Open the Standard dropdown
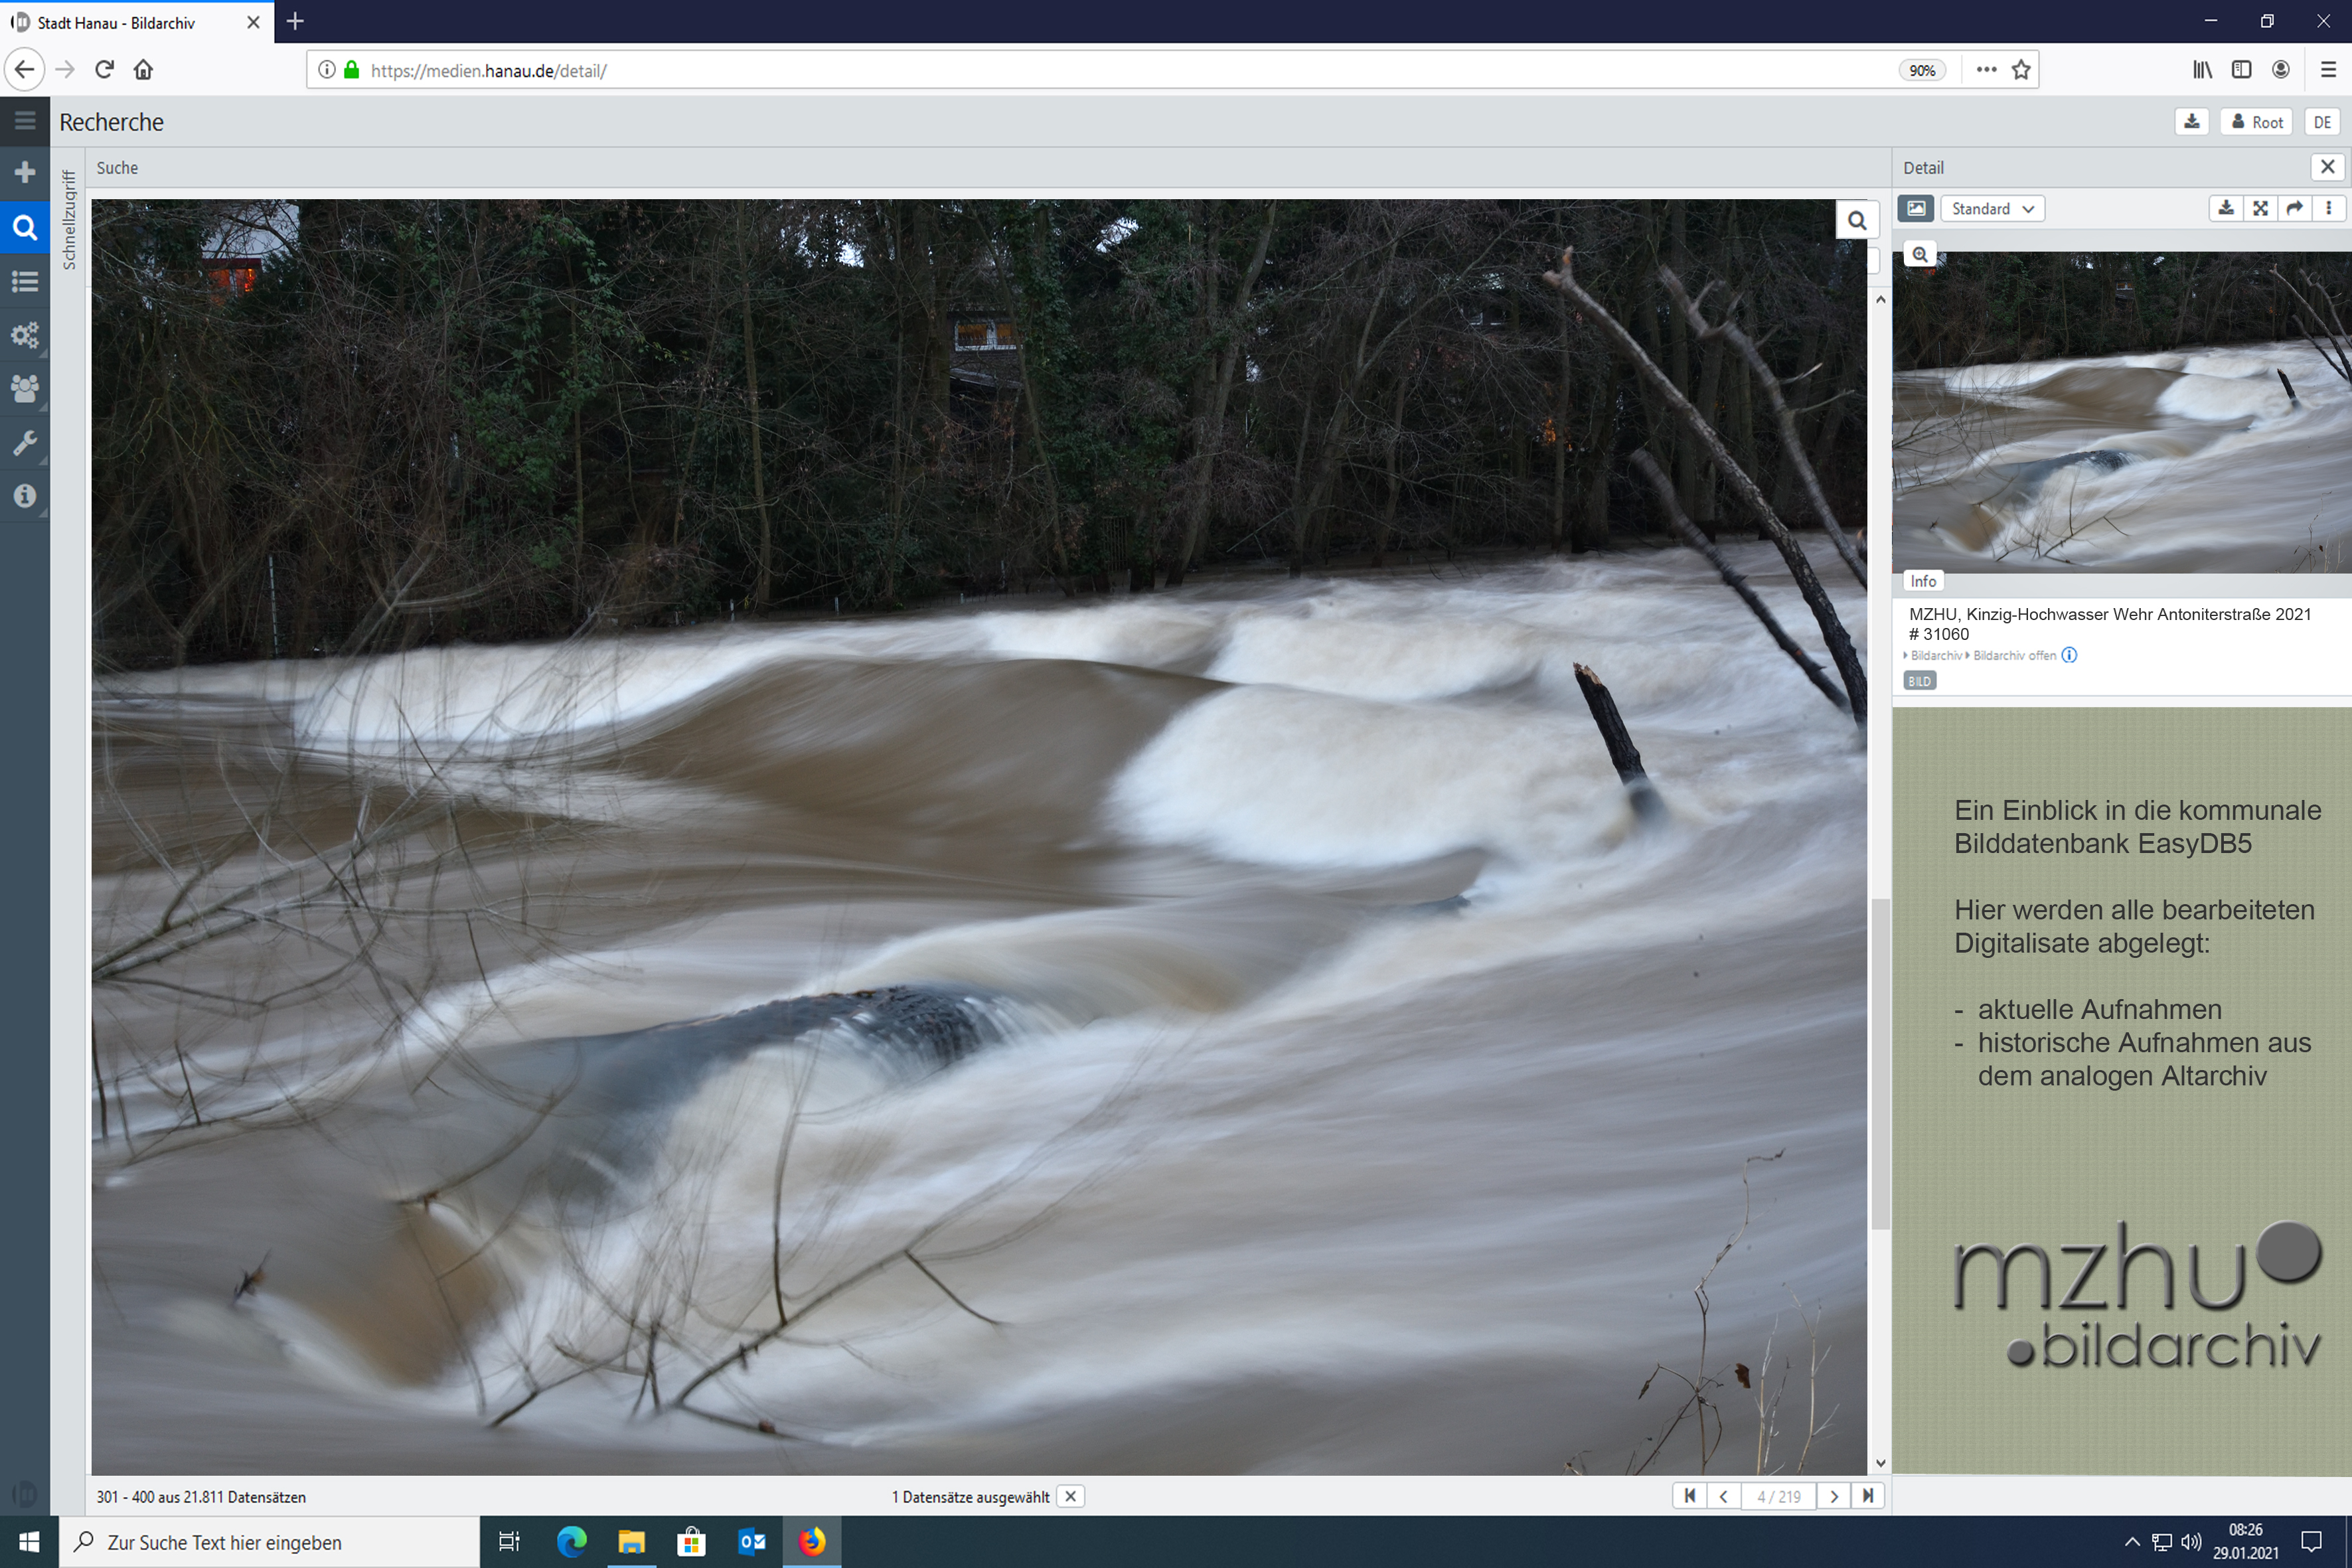2352x1568 pixels. click(1992, 208)
